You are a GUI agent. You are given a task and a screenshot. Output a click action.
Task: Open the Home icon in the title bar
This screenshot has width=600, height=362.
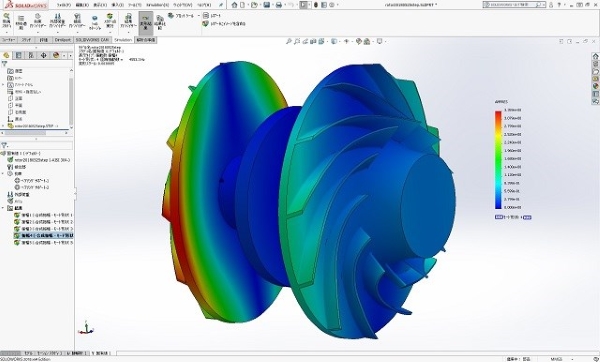pyautogui.click(x=235, y=5)
